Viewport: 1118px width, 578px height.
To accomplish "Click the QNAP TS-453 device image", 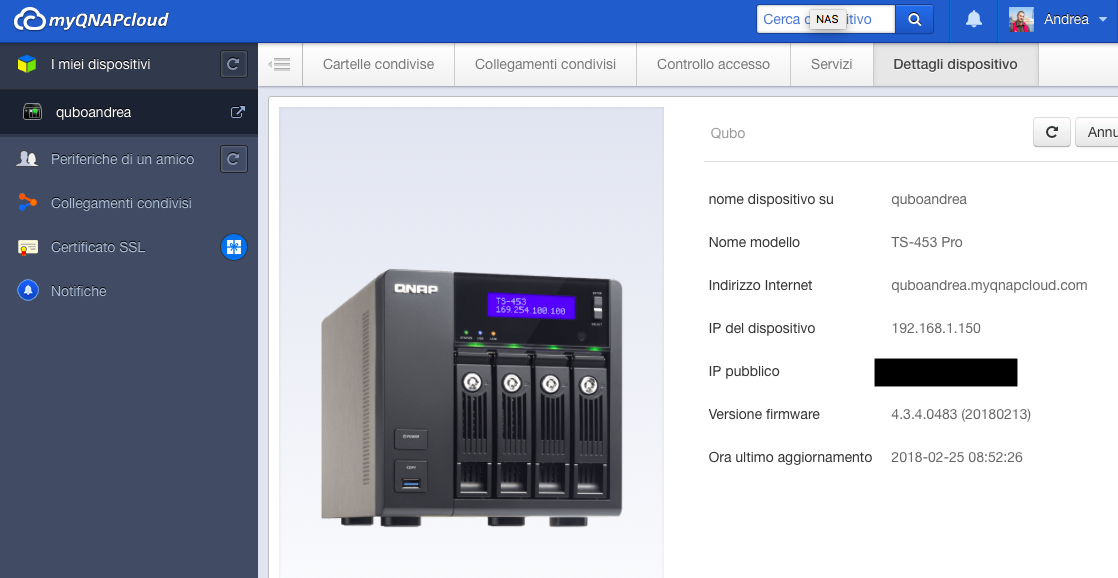I will [472, 397].
